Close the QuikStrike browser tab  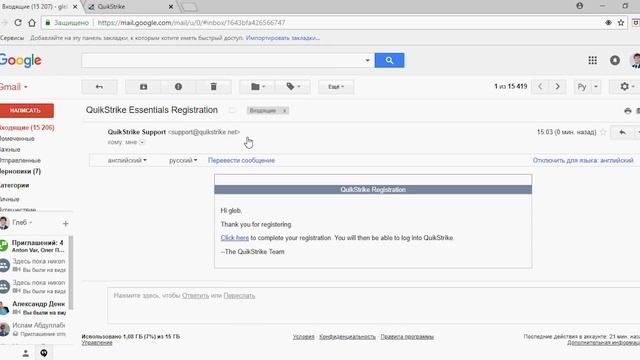(171, 7)
